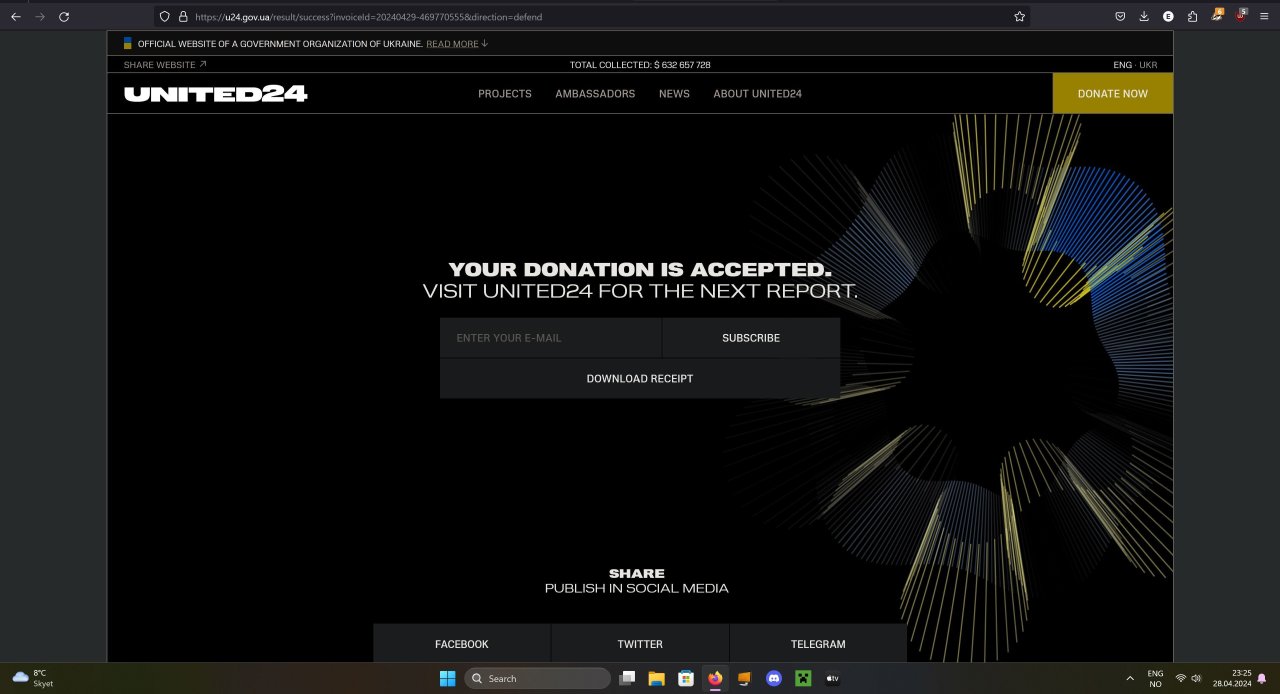Save the page to Pocket
1280x694 pixels.
(x=1121, y=16)
